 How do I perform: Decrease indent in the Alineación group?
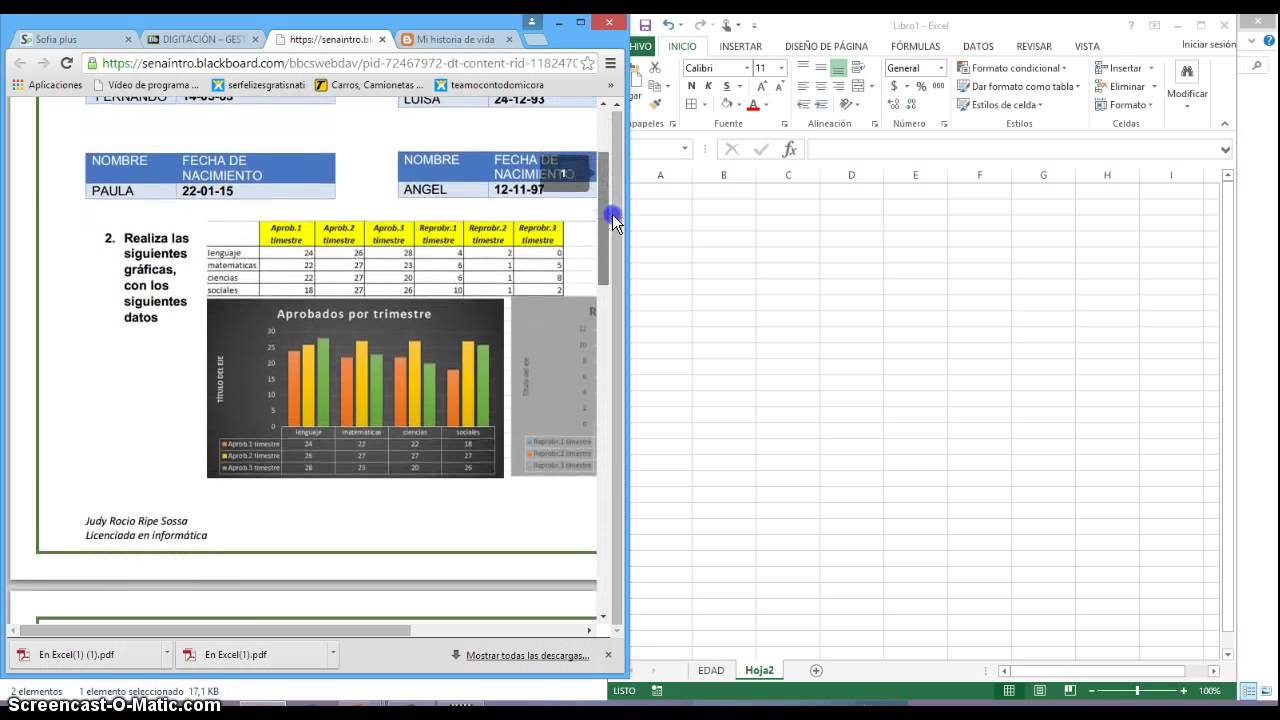pos(802,104)
